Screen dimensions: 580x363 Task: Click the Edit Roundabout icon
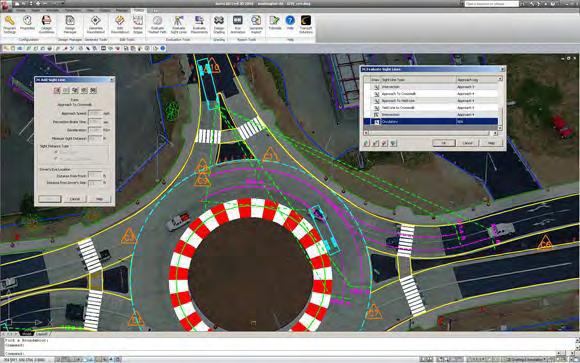click(119, 25)
